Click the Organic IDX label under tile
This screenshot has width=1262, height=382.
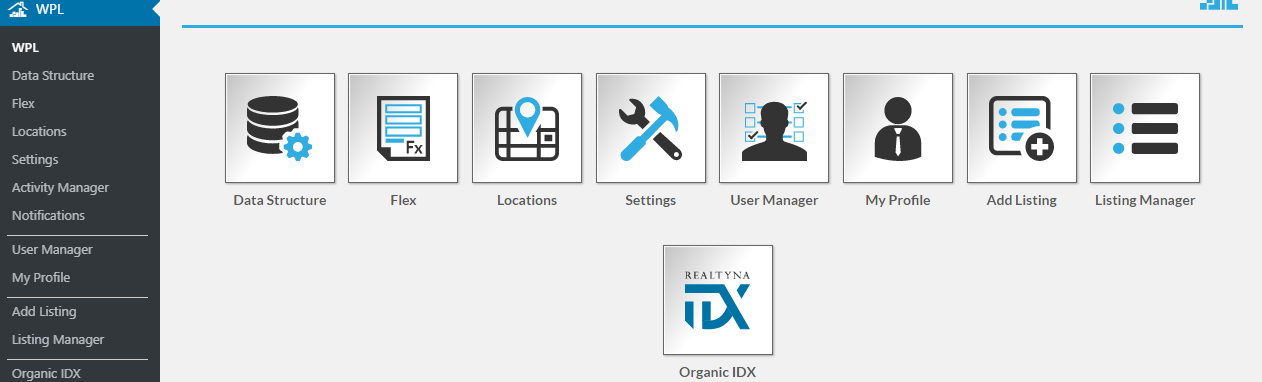point(718,372)
